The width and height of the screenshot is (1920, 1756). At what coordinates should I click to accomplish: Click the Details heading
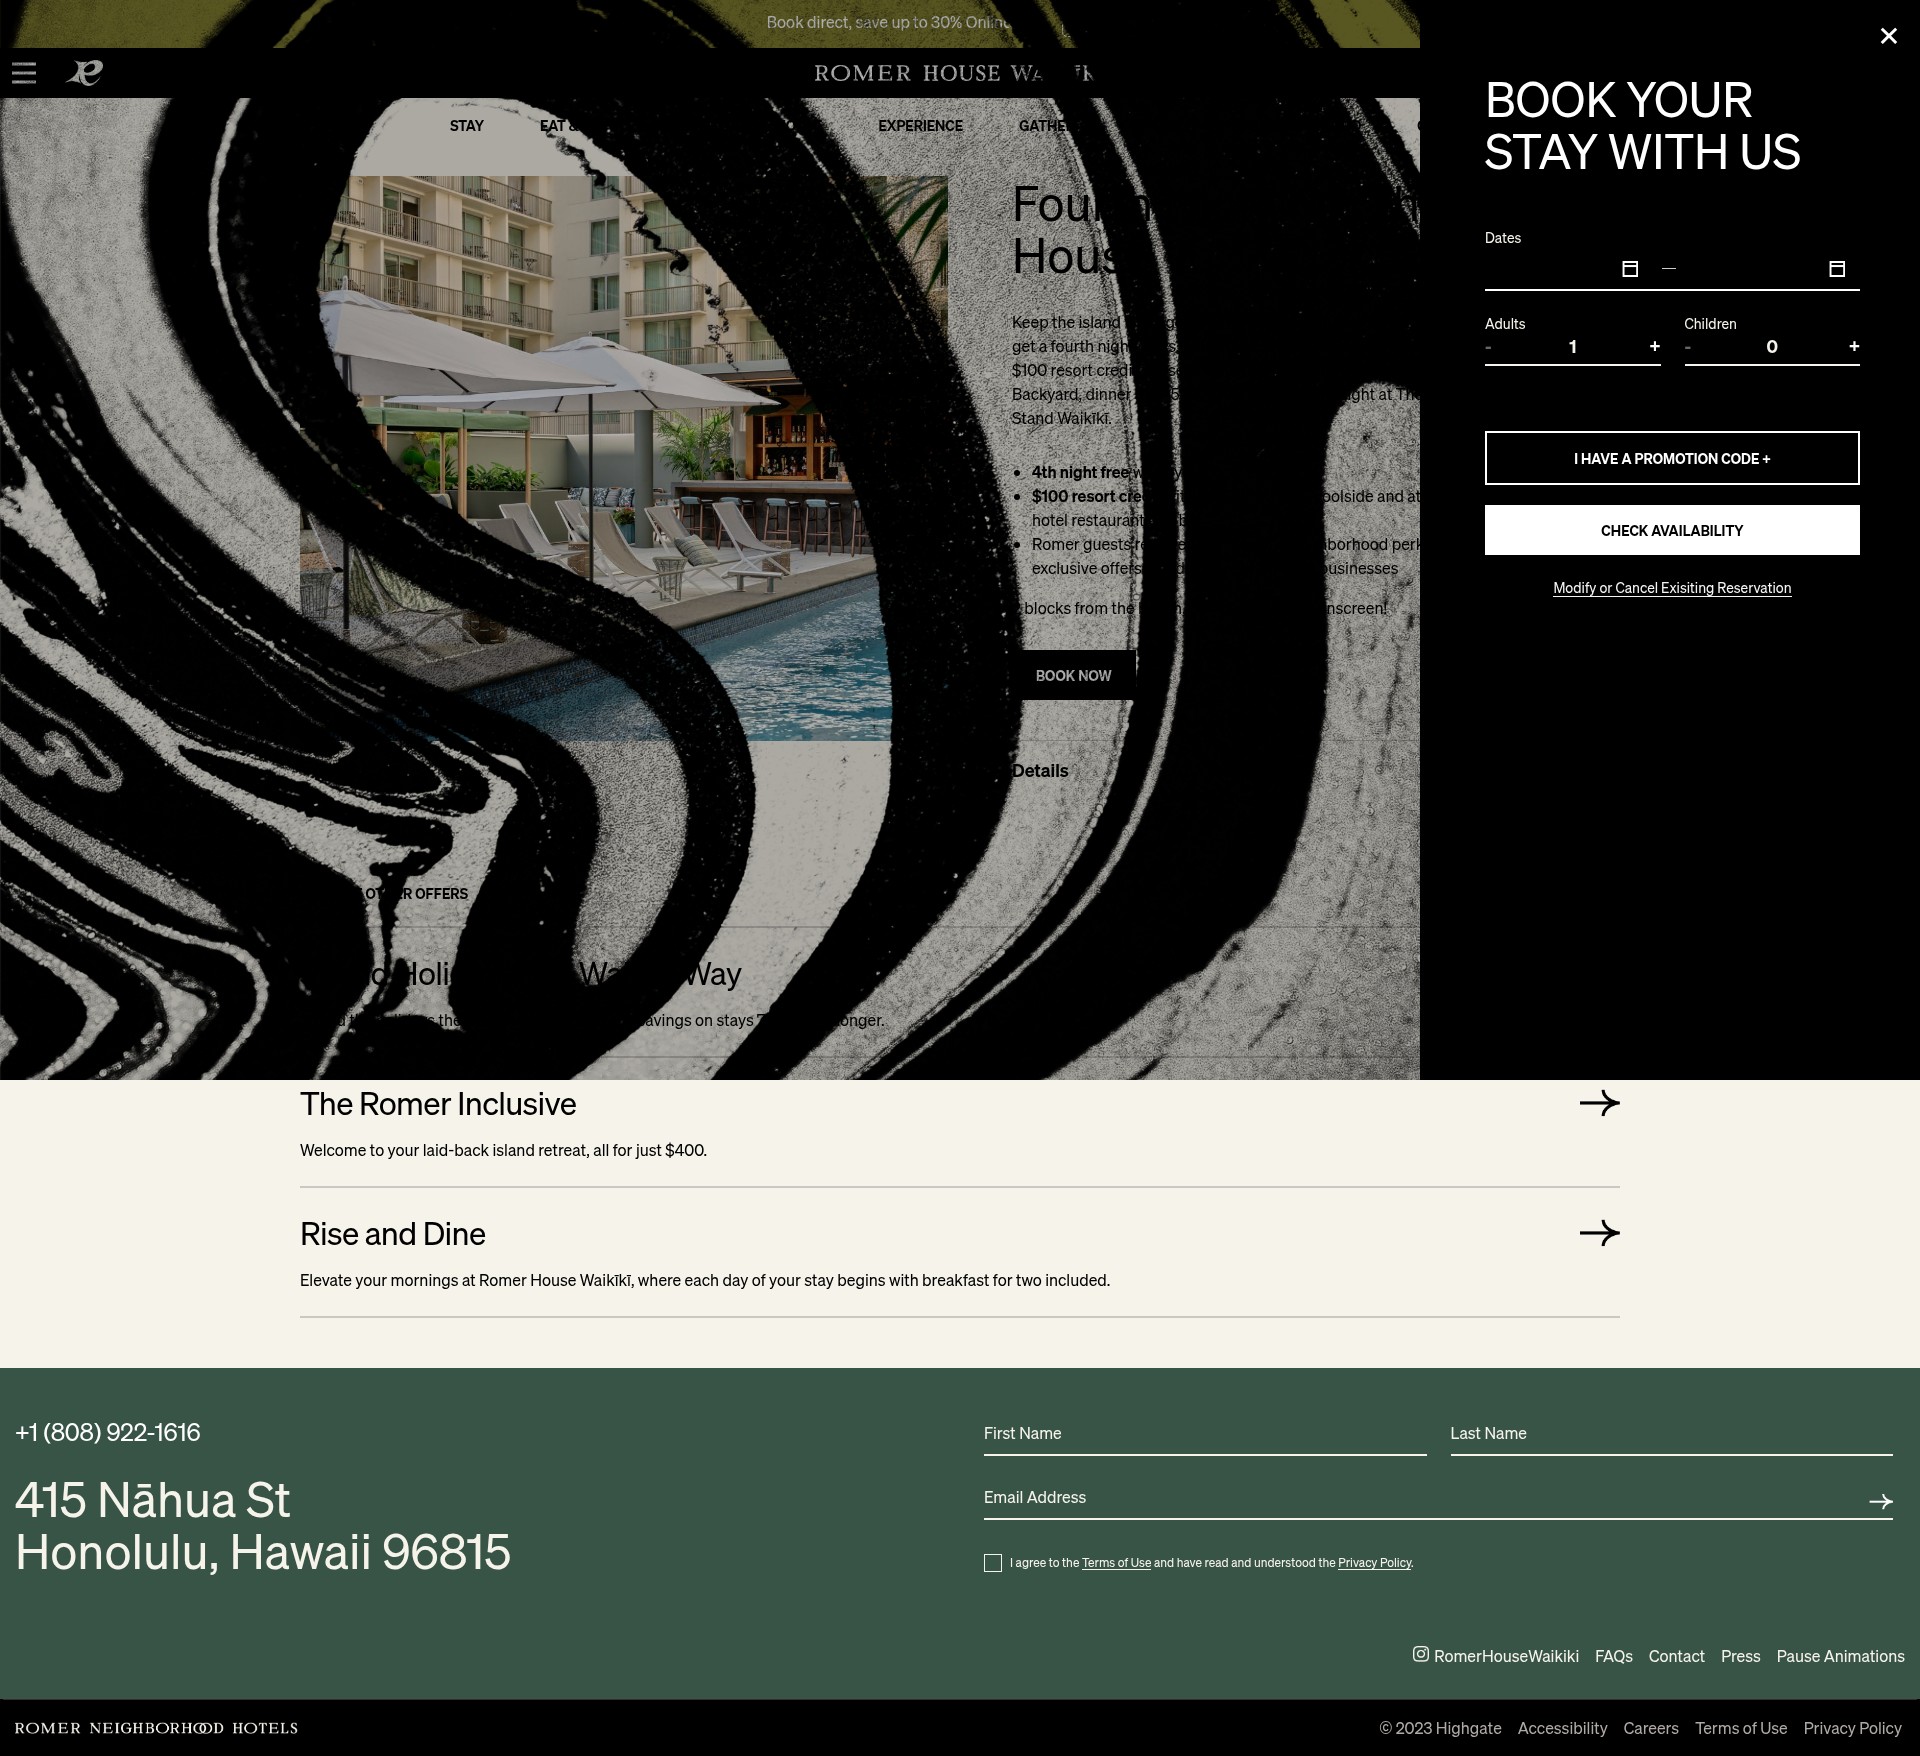pyautogui.click(x=1040, y=771)
